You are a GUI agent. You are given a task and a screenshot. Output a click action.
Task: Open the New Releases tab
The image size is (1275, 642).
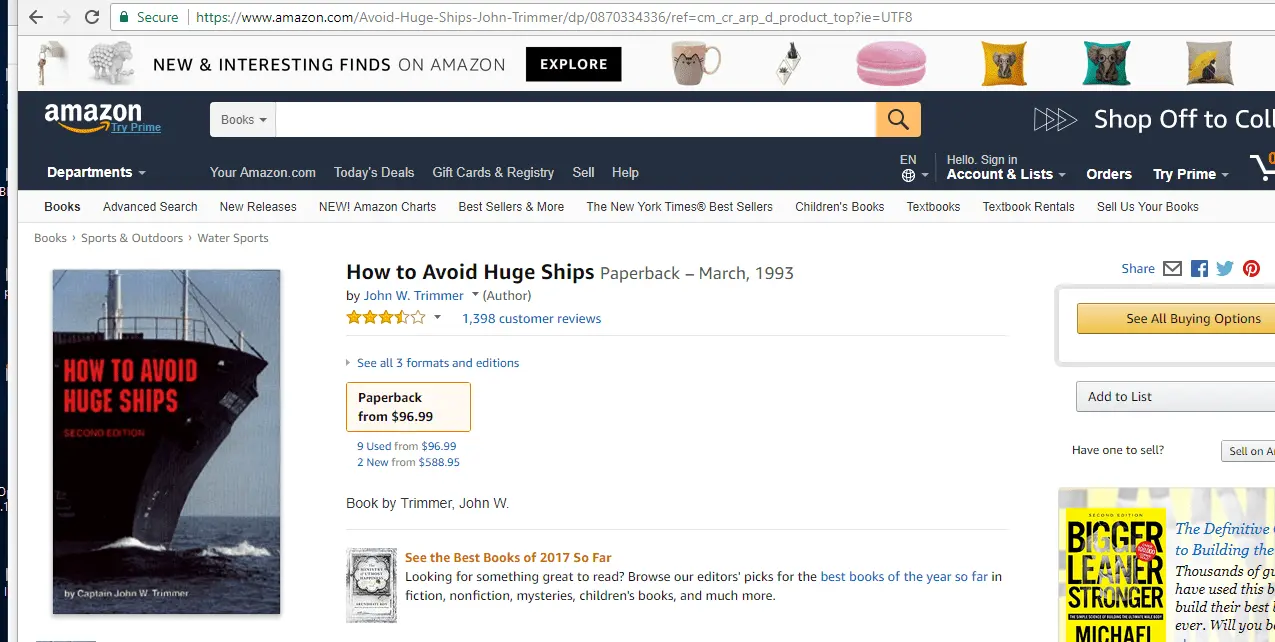[258, 207]
